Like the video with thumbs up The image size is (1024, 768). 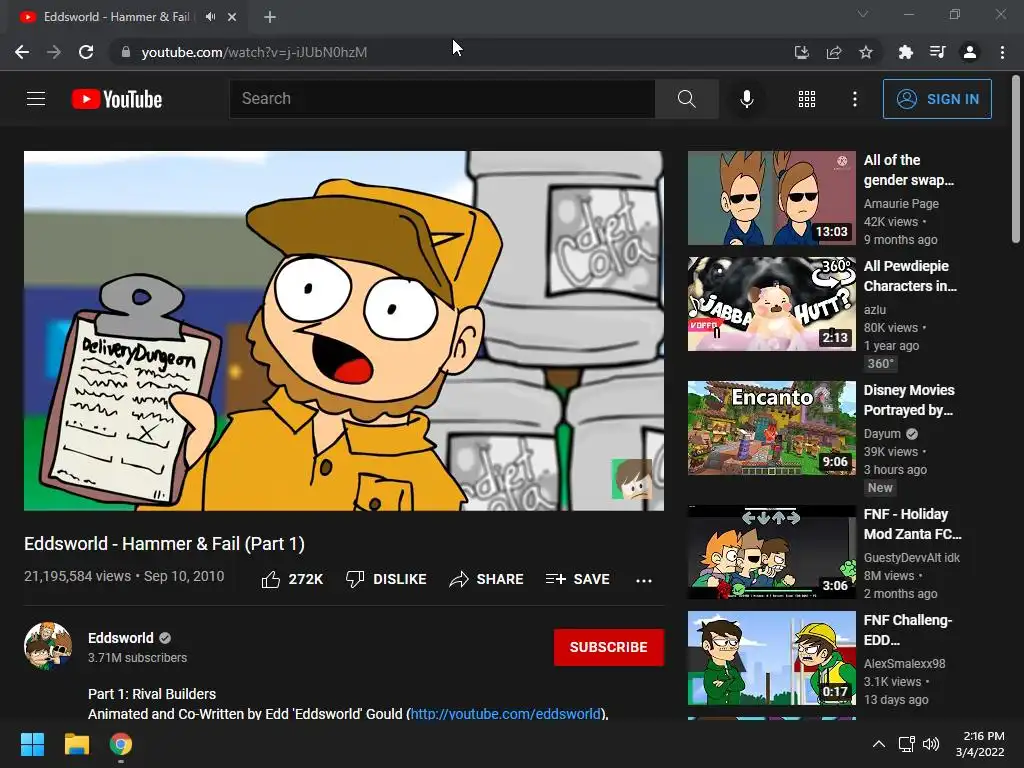point(292,579)
